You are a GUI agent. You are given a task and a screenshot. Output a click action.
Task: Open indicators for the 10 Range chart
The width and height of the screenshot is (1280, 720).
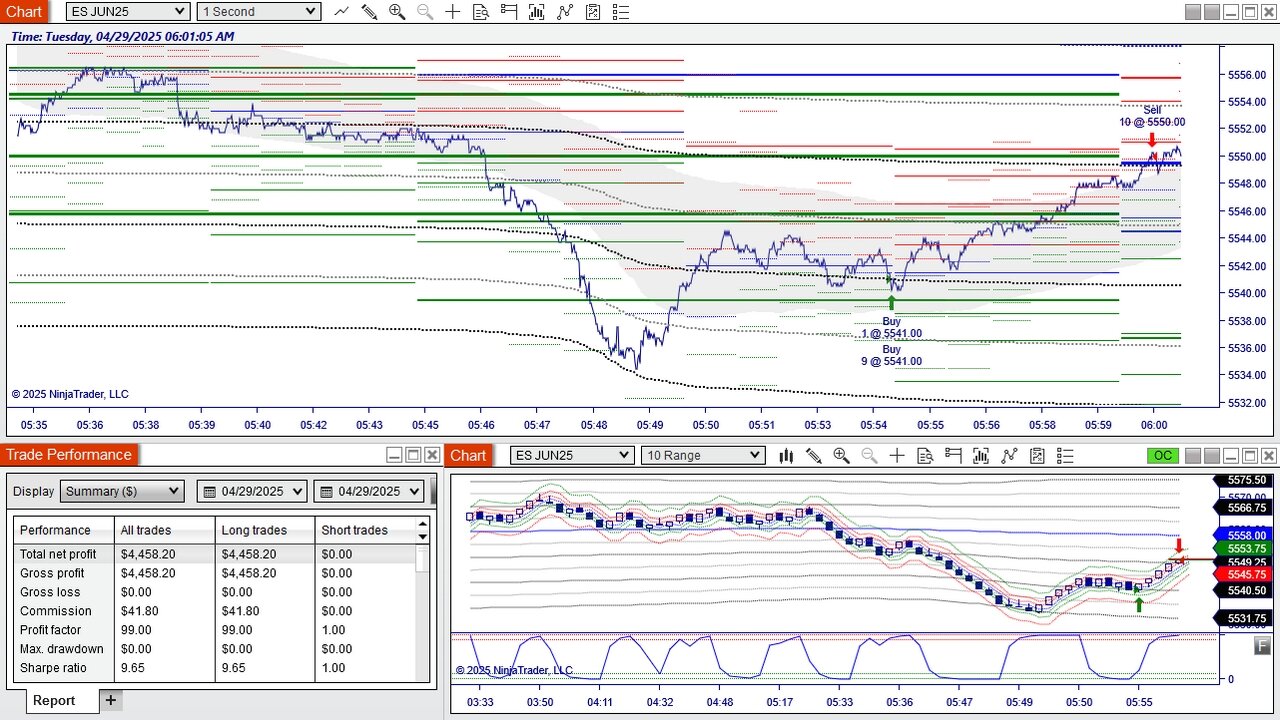click(981, 456)
